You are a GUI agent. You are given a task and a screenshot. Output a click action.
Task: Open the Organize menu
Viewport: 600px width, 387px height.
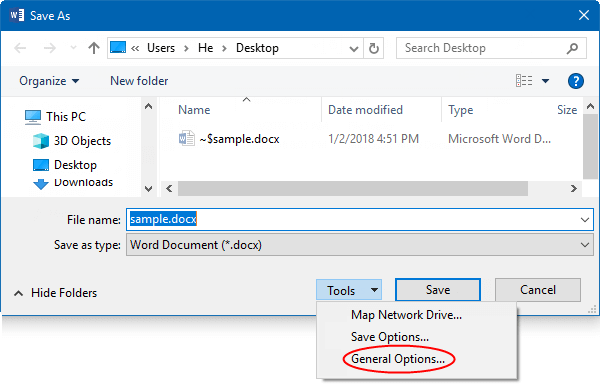[49, 81]
